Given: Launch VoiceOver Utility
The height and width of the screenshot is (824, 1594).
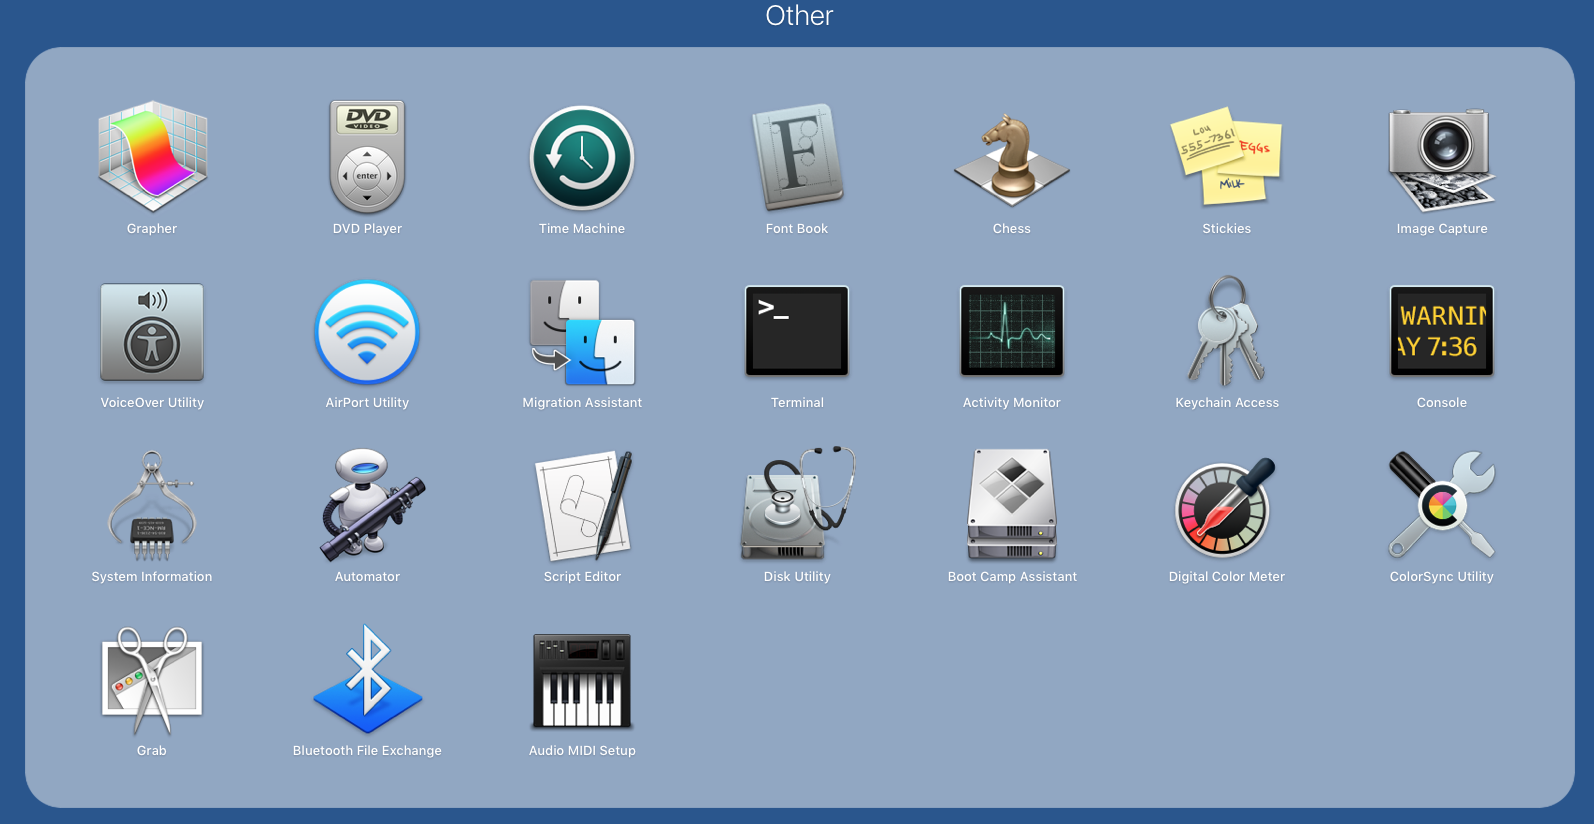Looking at the screenshot, I should coord(152,332).
